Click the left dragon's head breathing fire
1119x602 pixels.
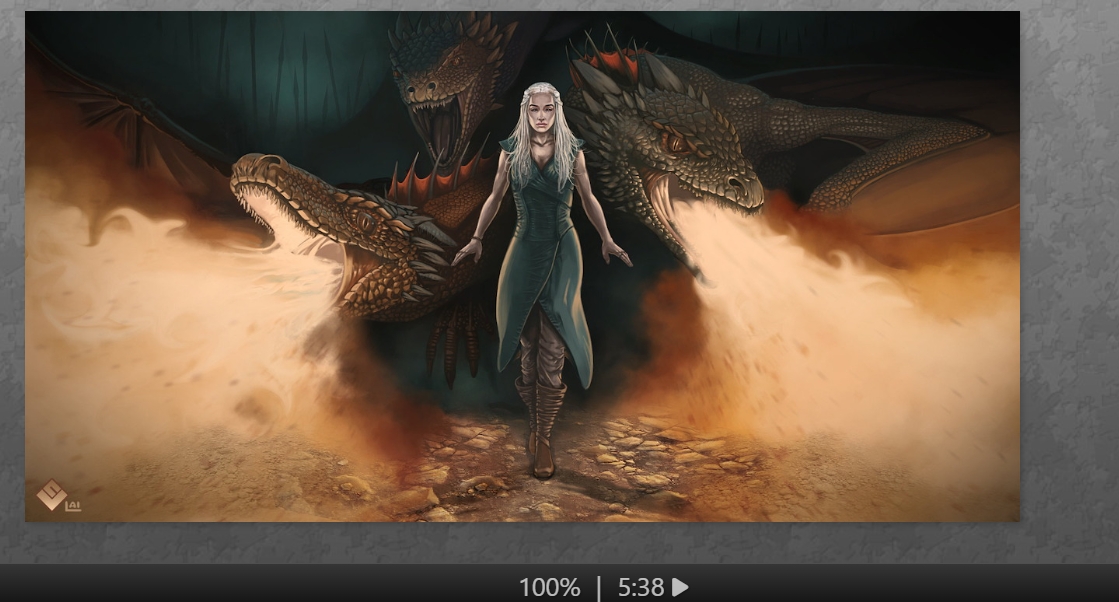[300, 200]
